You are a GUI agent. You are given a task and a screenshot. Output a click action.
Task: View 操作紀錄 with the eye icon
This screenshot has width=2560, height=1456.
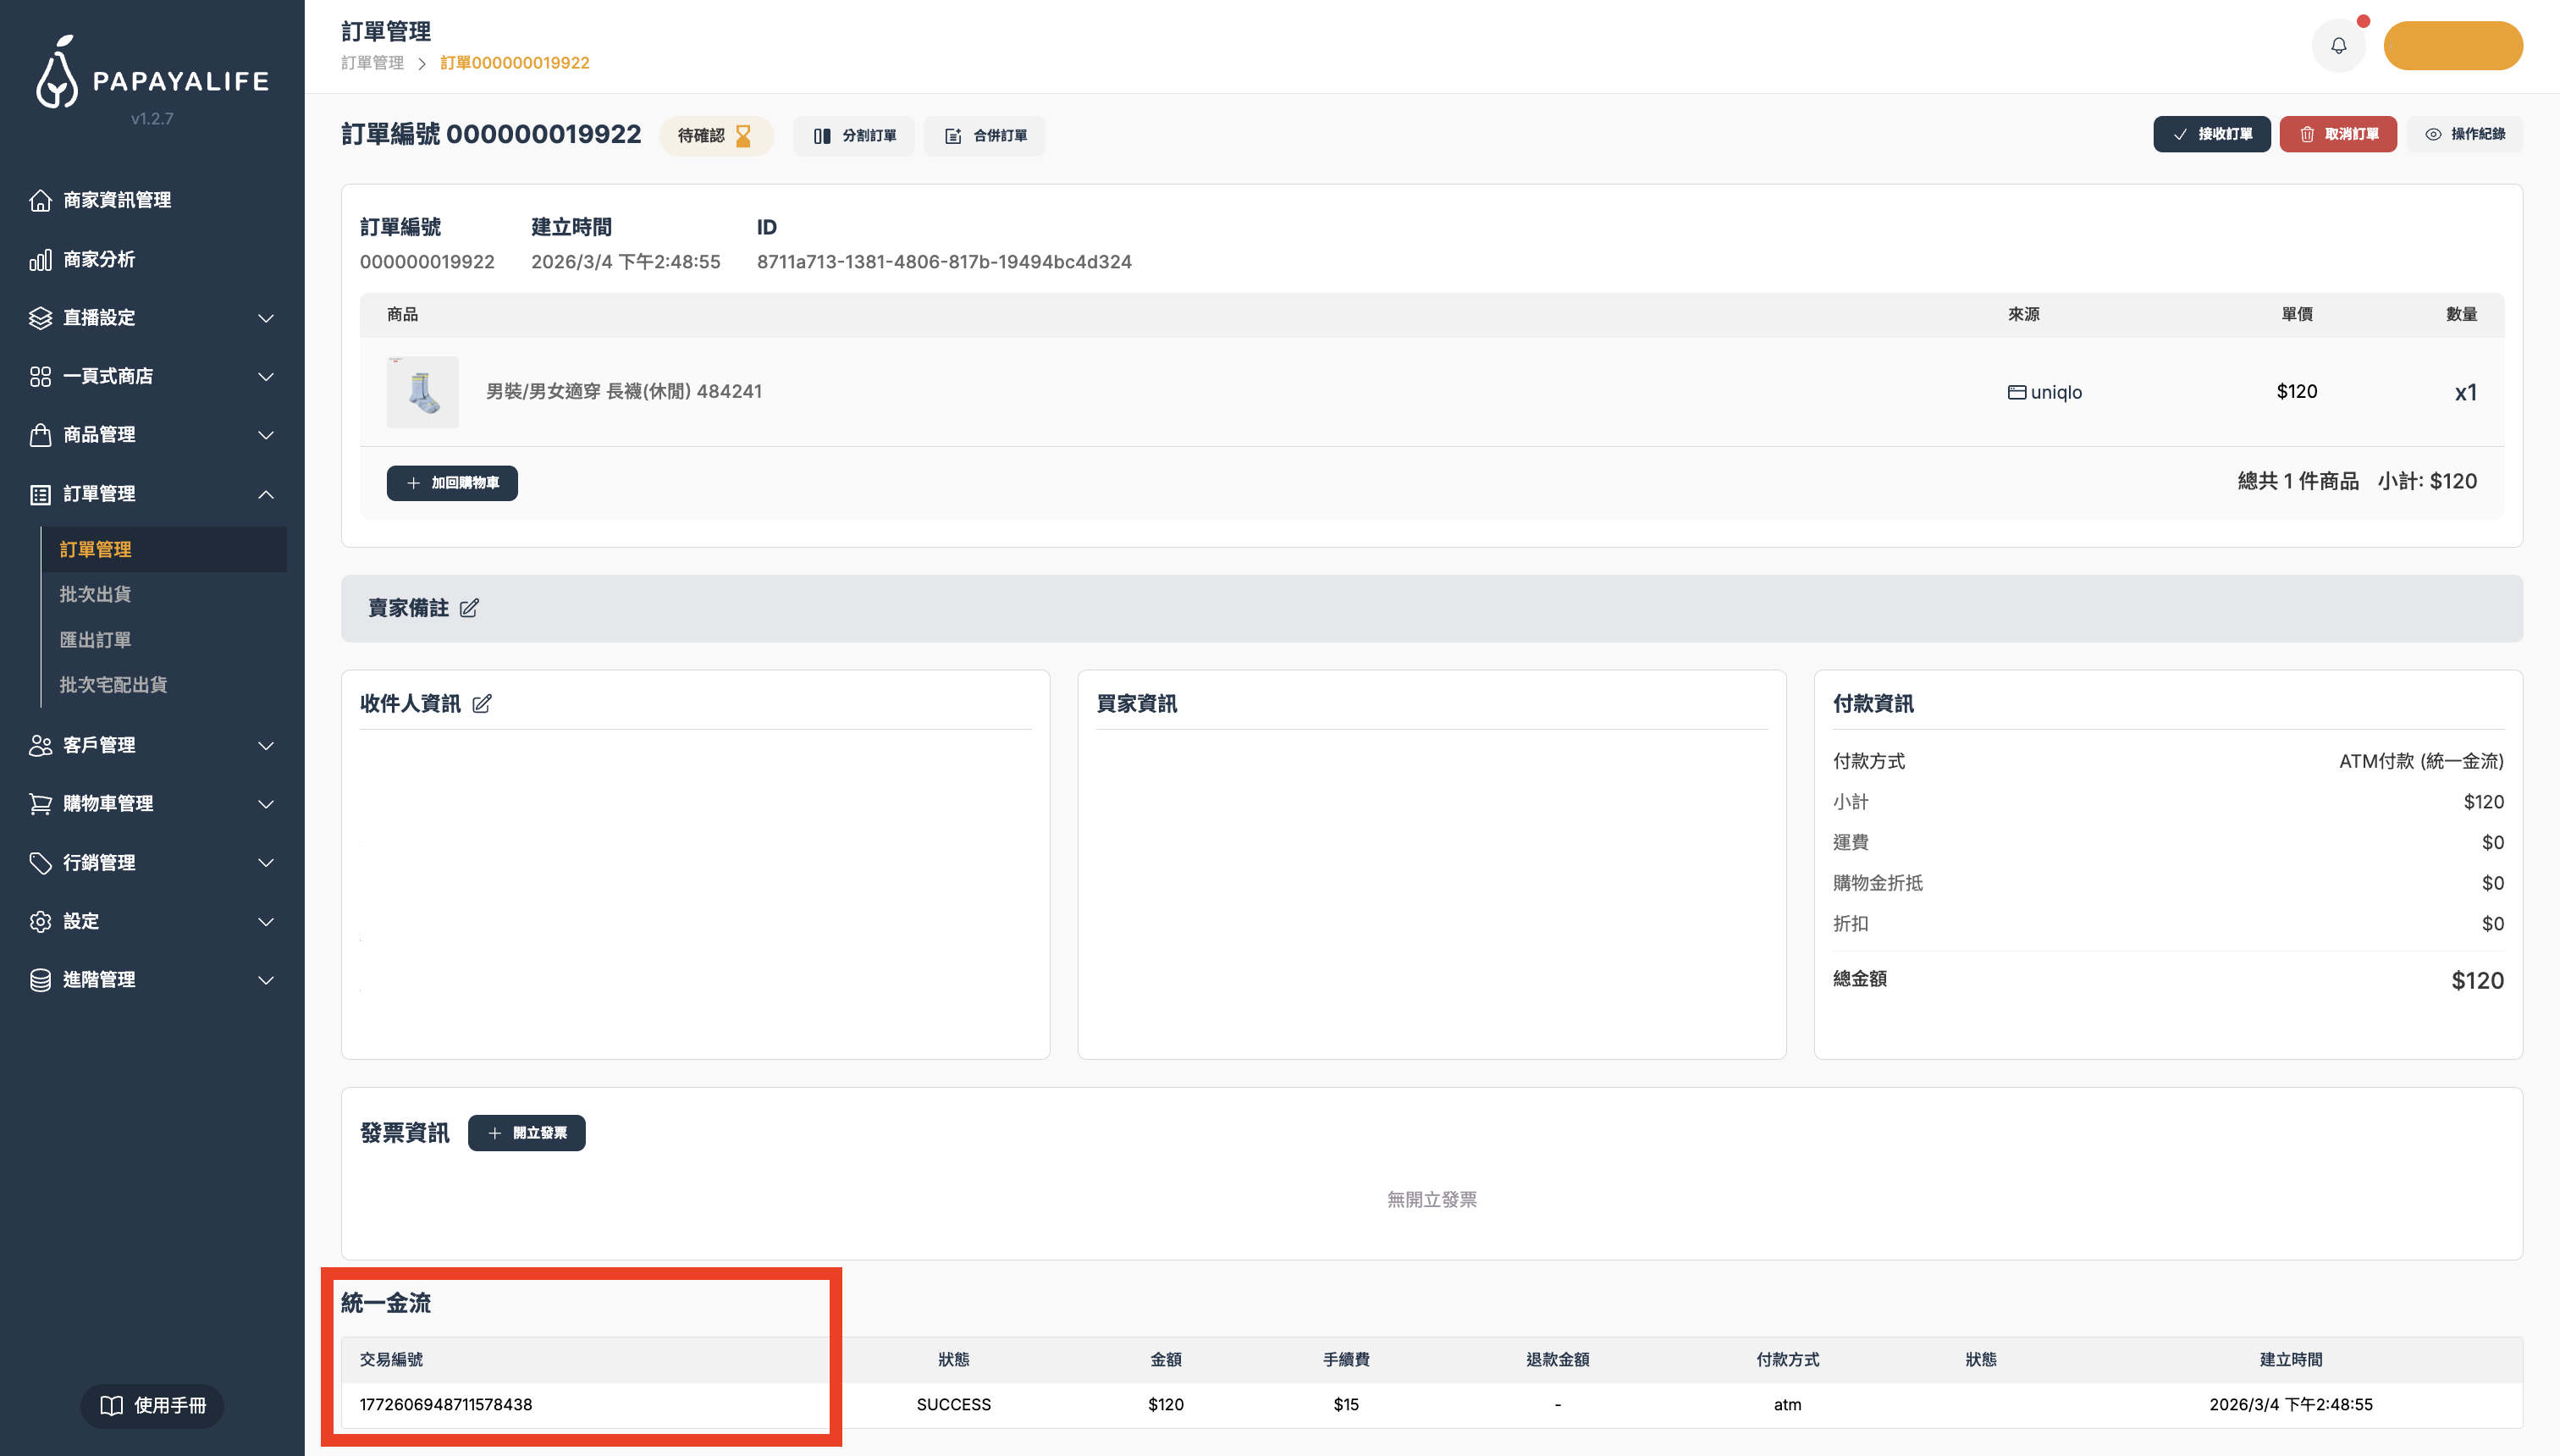[2464, 134]
